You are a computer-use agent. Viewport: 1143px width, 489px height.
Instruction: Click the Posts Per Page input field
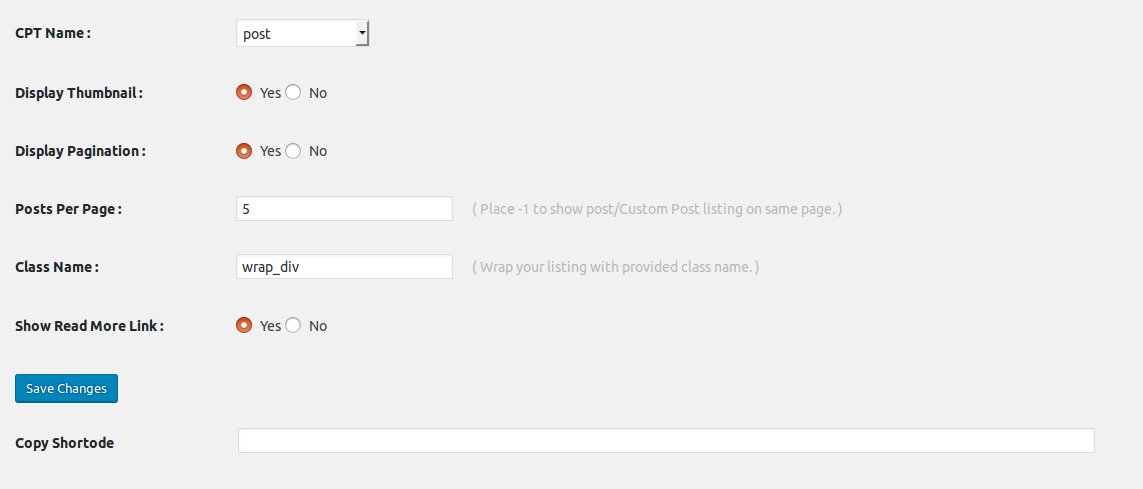pyautogui.click(x=345, y=209)
